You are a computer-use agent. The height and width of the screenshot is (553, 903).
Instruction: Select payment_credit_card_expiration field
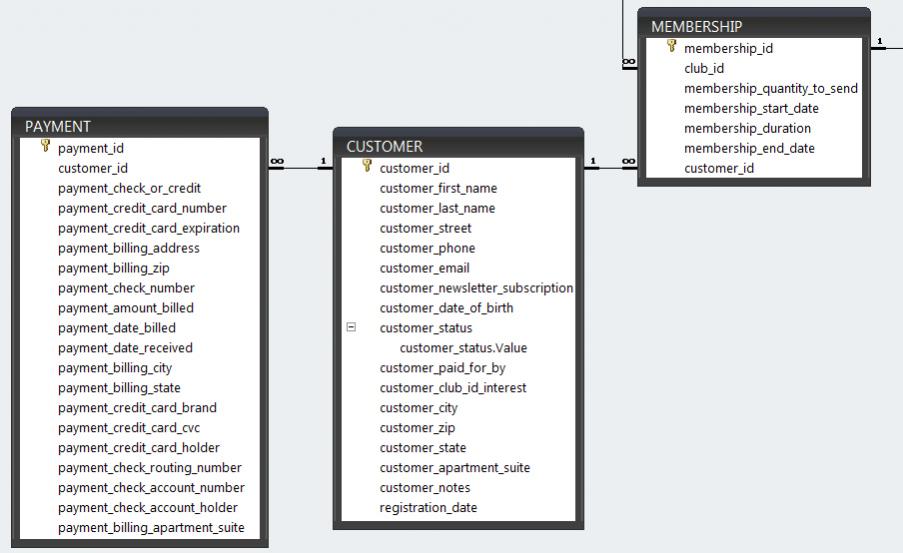point(149,228)
